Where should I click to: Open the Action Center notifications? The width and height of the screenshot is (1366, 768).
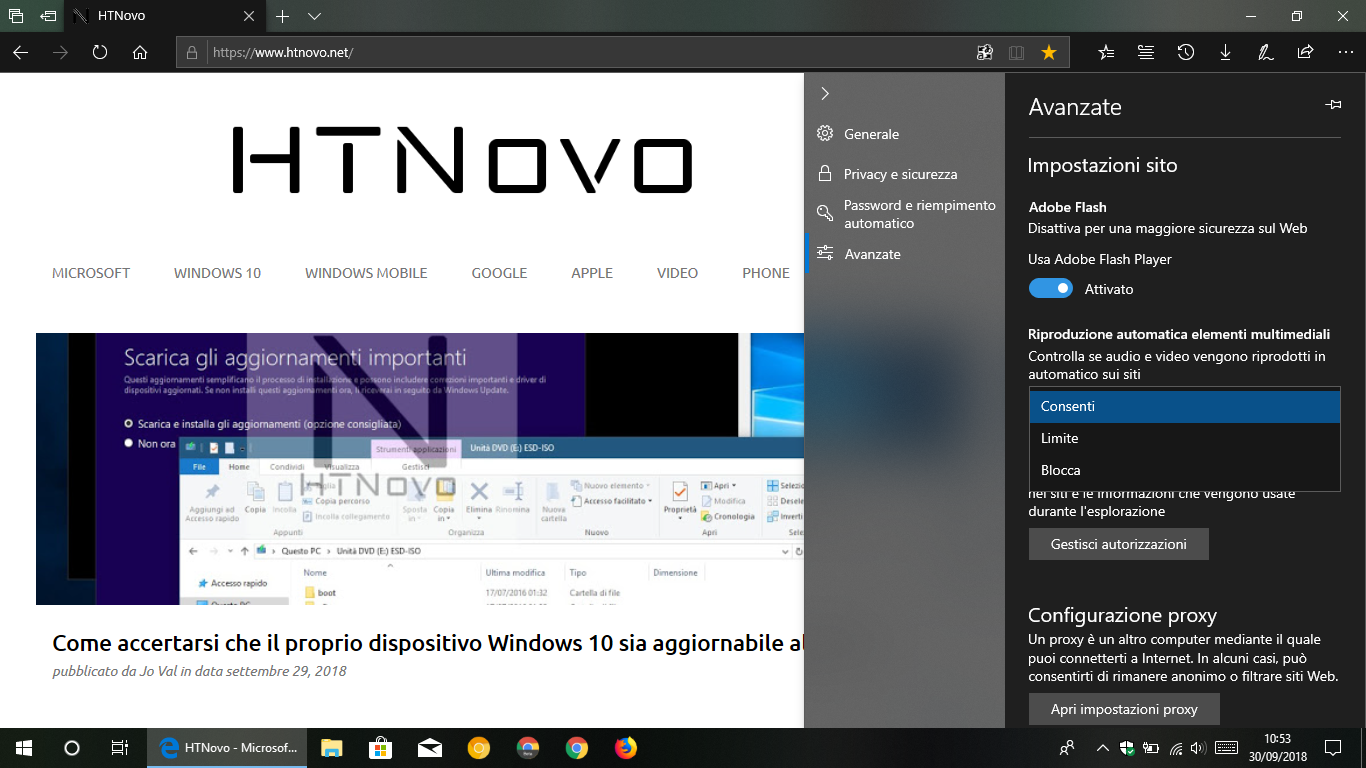(1333, 747)
